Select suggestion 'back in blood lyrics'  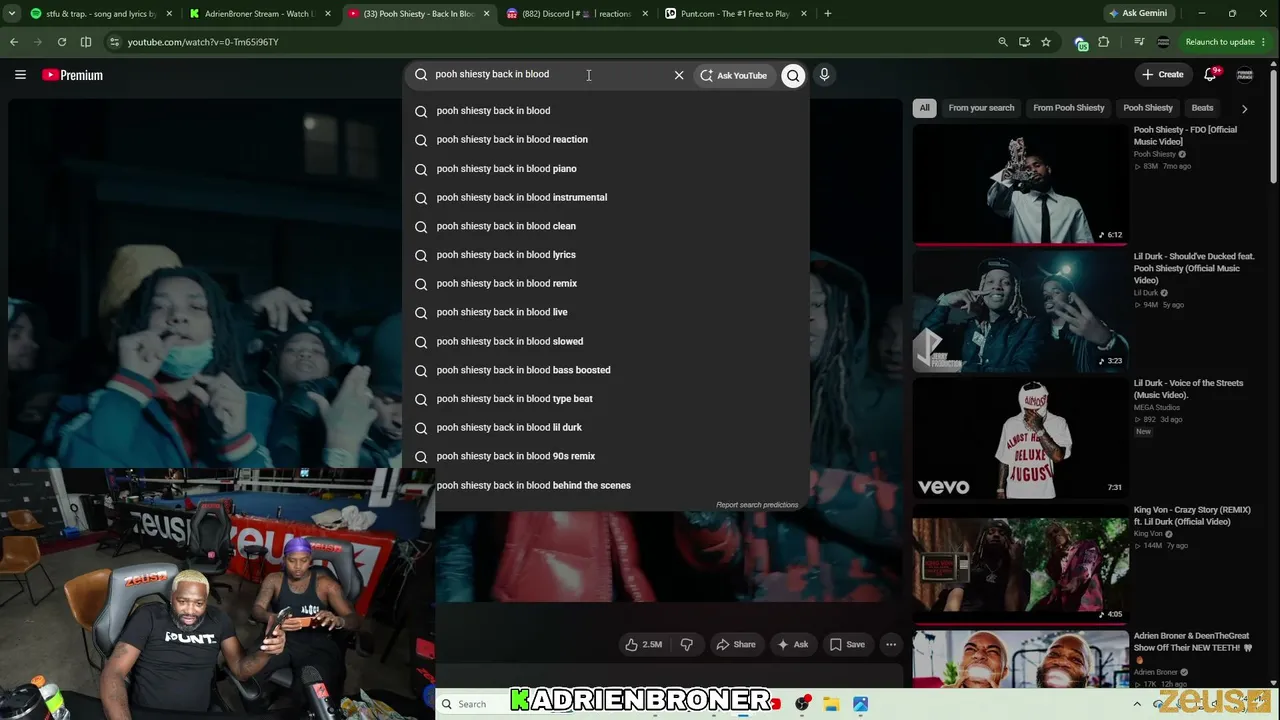pos(606,255)
